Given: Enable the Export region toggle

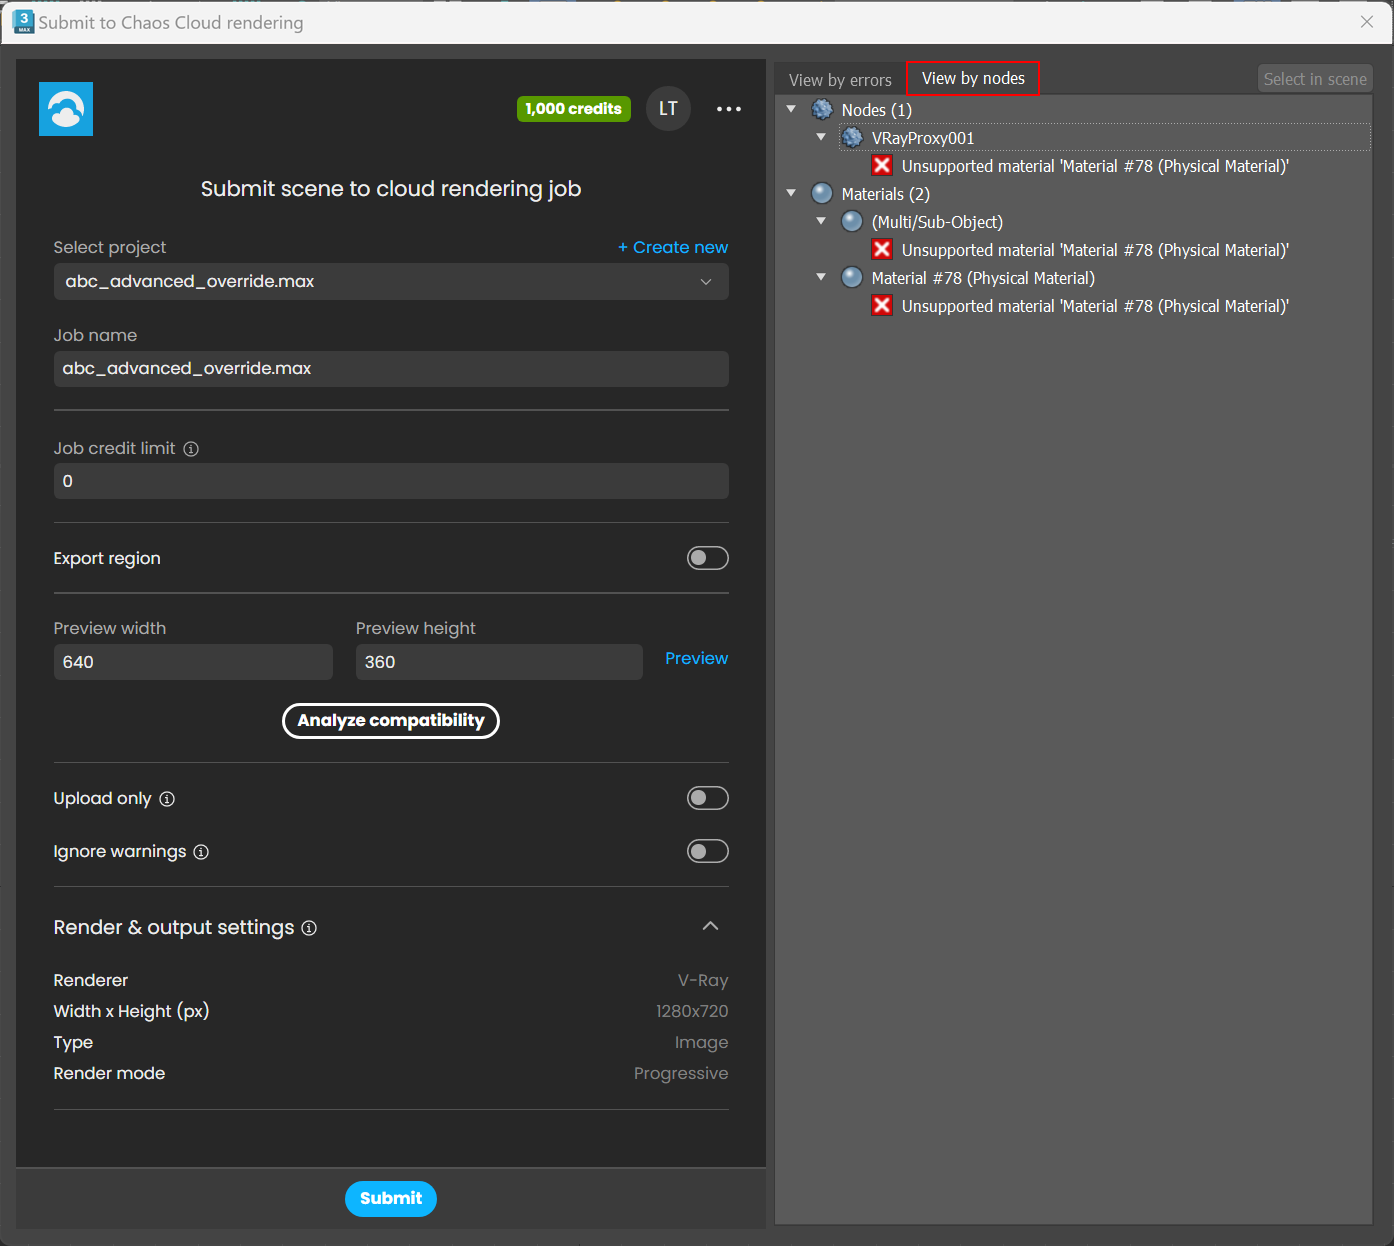Looking at the screenshot, I should [x=708, y=558].
